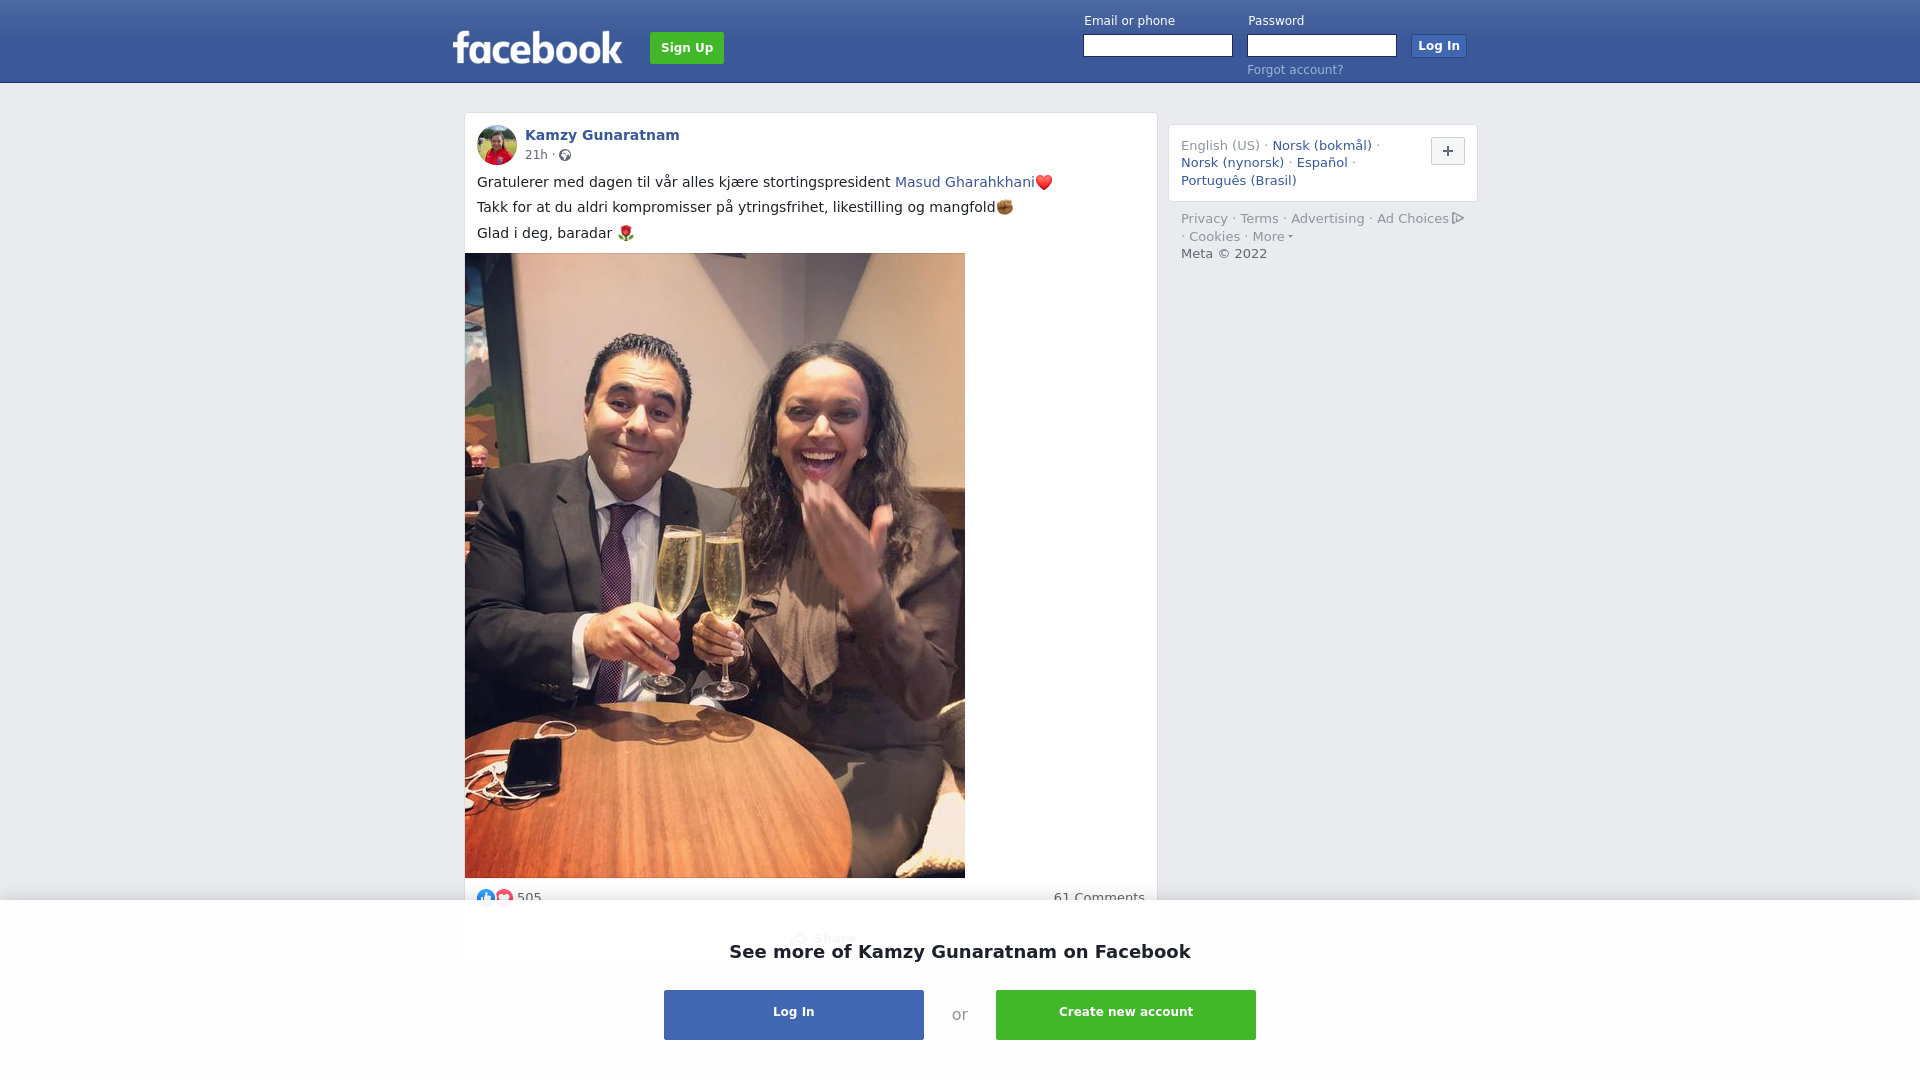
Task: Click the Ad Choices triangle icon
Action: (x=1458, y=218)
